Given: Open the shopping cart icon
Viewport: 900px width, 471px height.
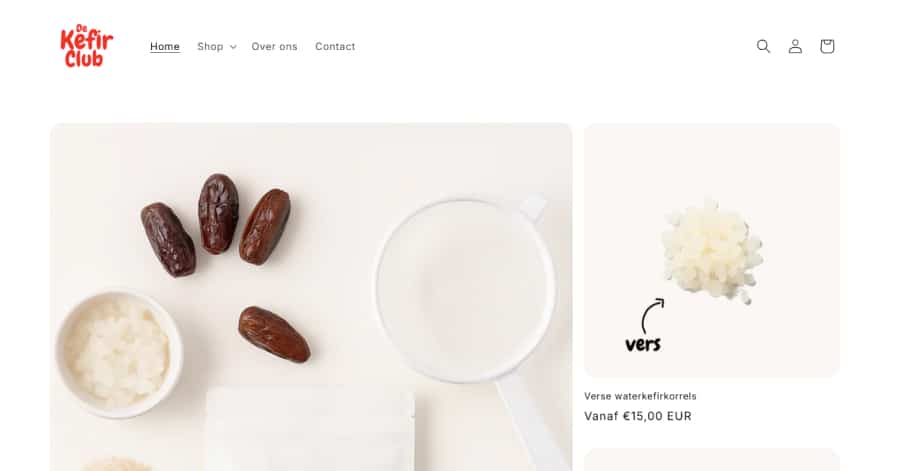Looking at the screenshot, I should coord(827,46).
